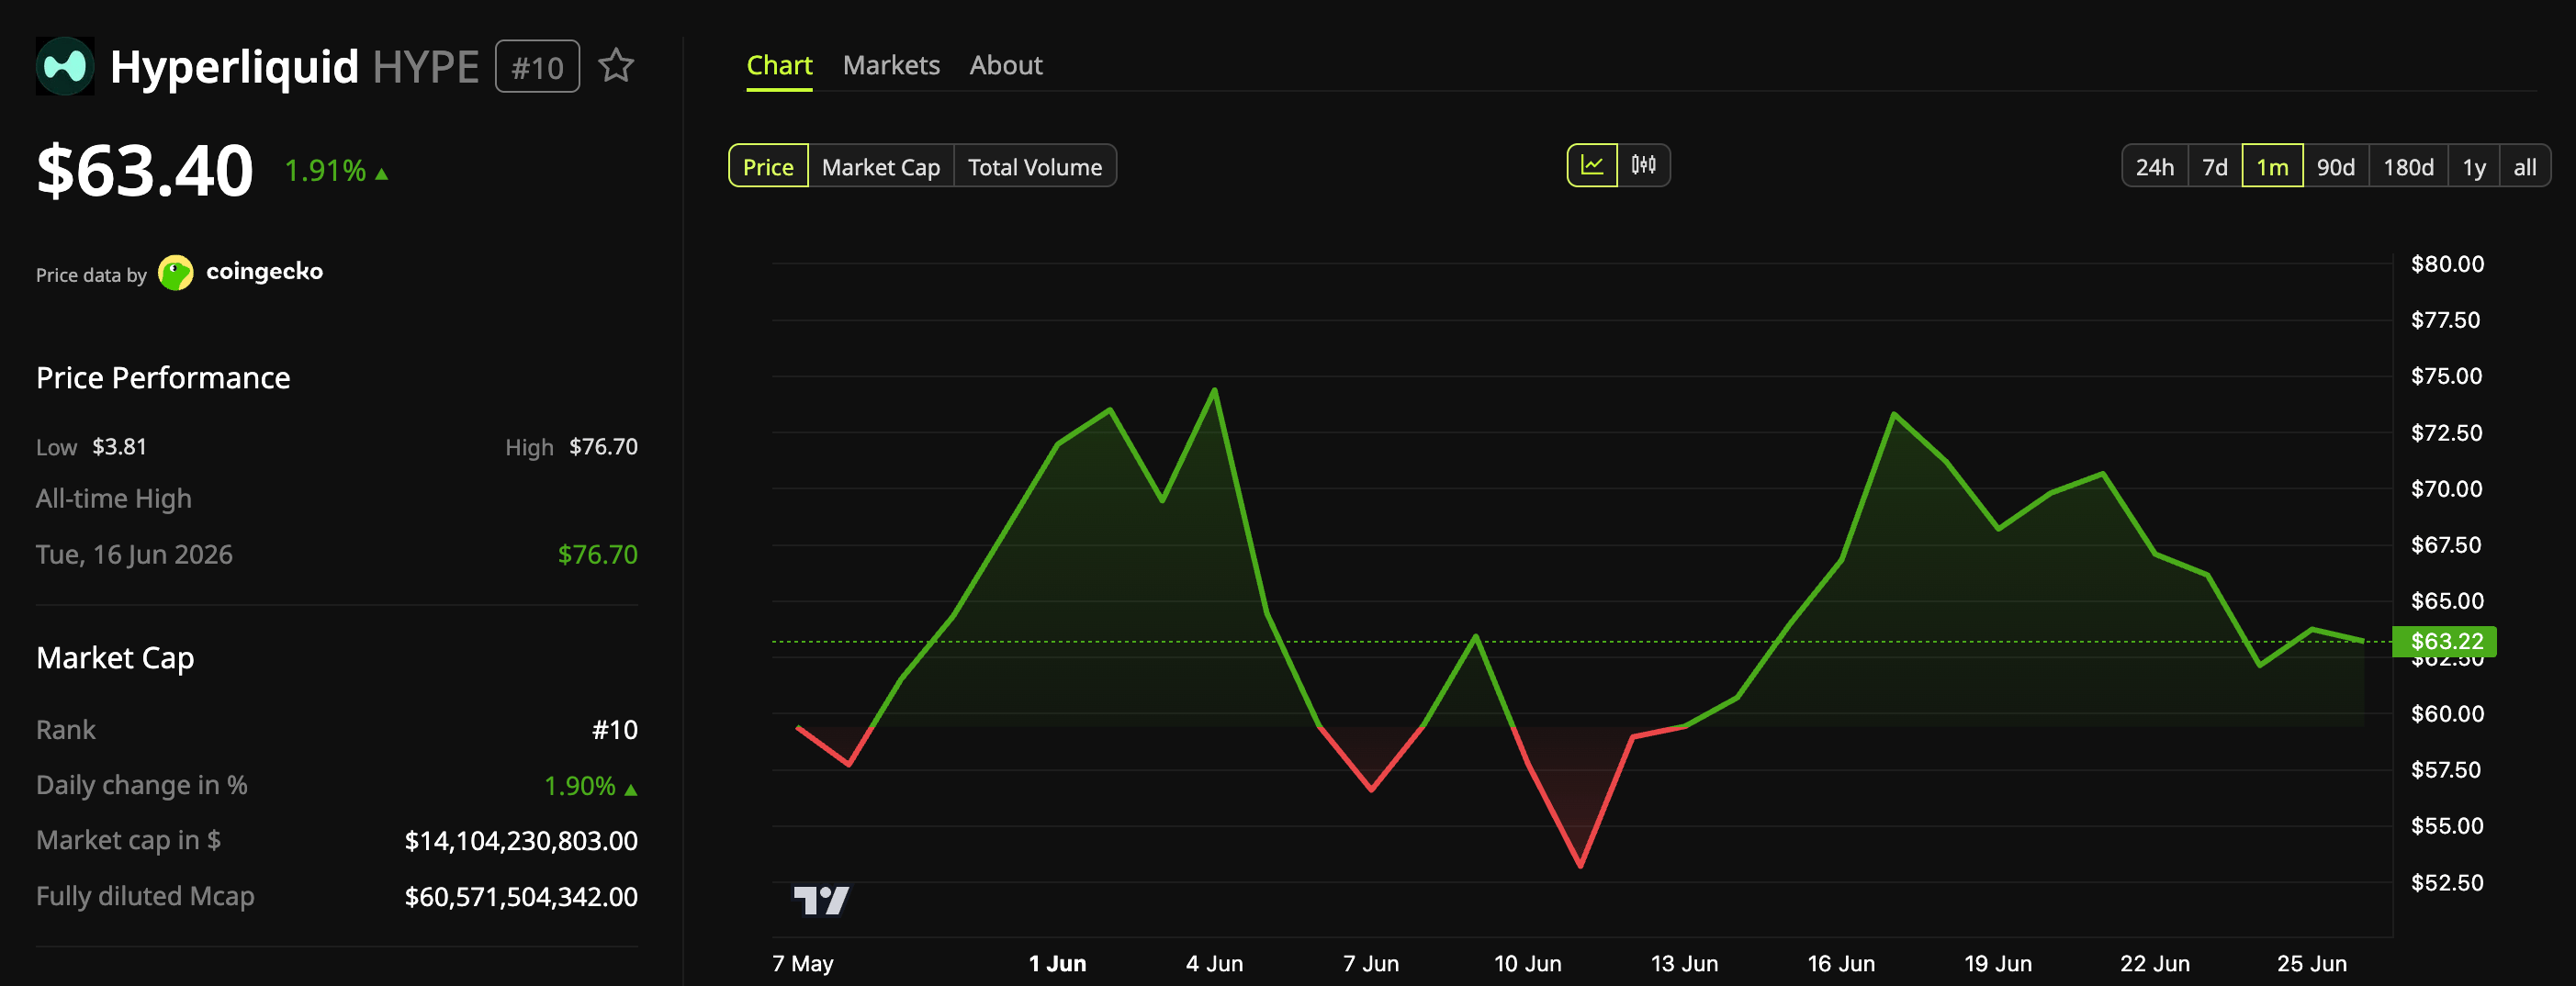Image resolution: width=2576 pixels, height=986 pixels.
Task: Click the Daily change 1.90% value
Action: [579, 786]
